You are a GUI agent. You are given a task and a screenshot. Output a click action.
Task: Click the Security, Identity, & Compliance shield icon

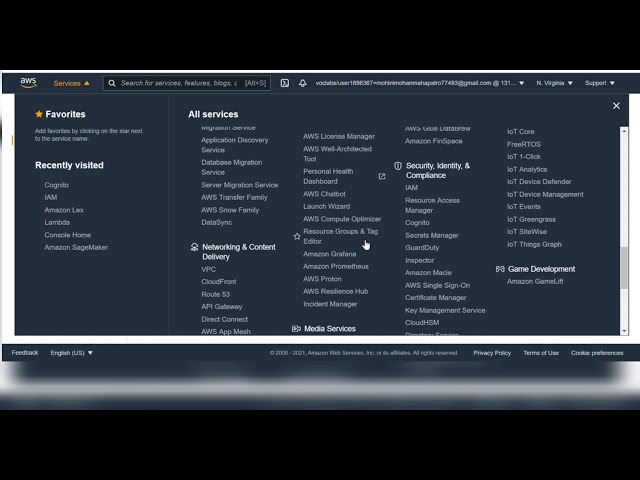tap(398, 166)
